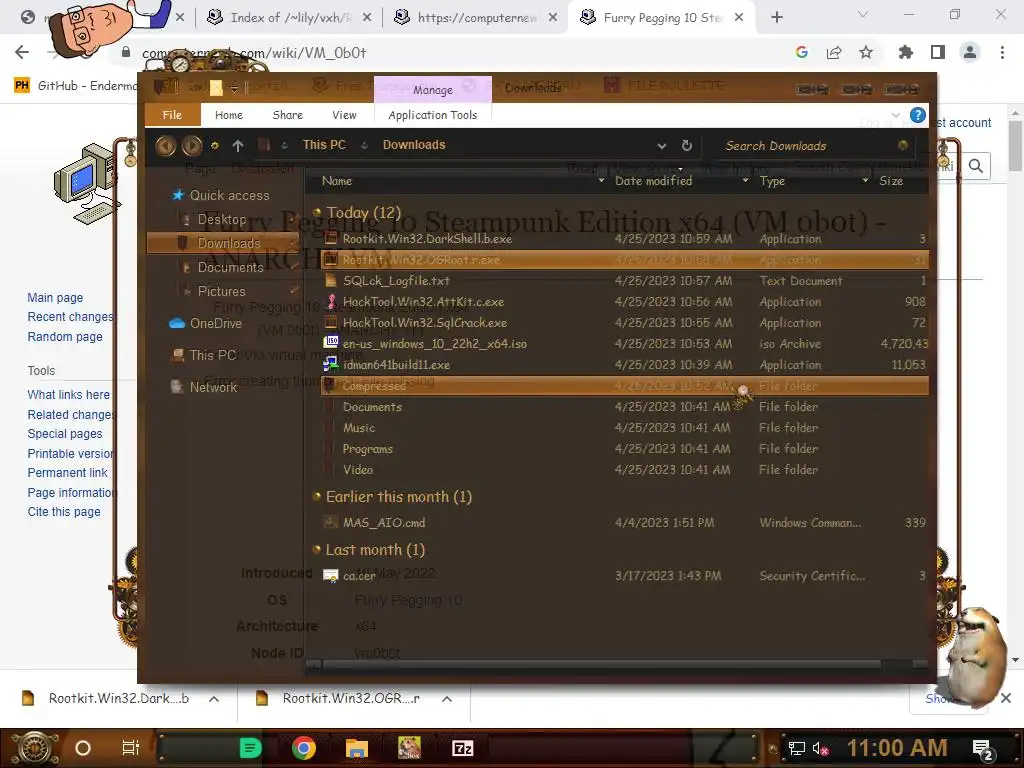Click the network icon in system tray
Image resolution: width=1024 pixels, height=768 pixels.
(x=797, y=748)
